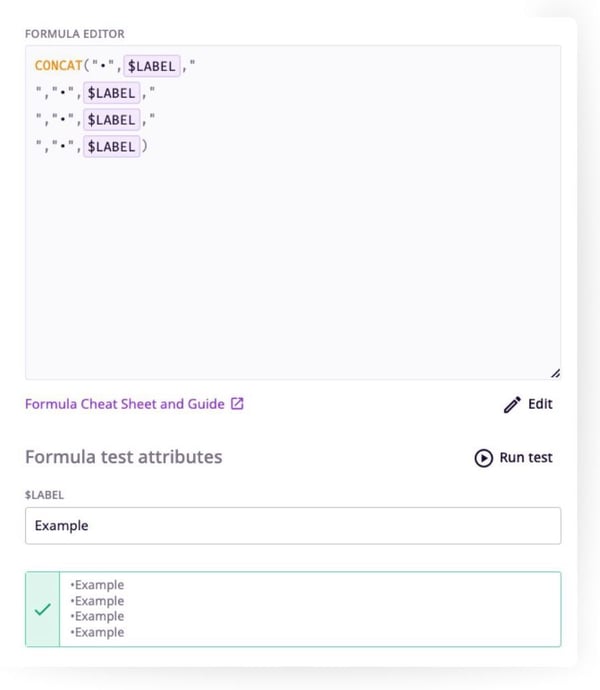The image size is (600, 690).
Task: Click the empty area of the formula editor
Action: (292, 270)
